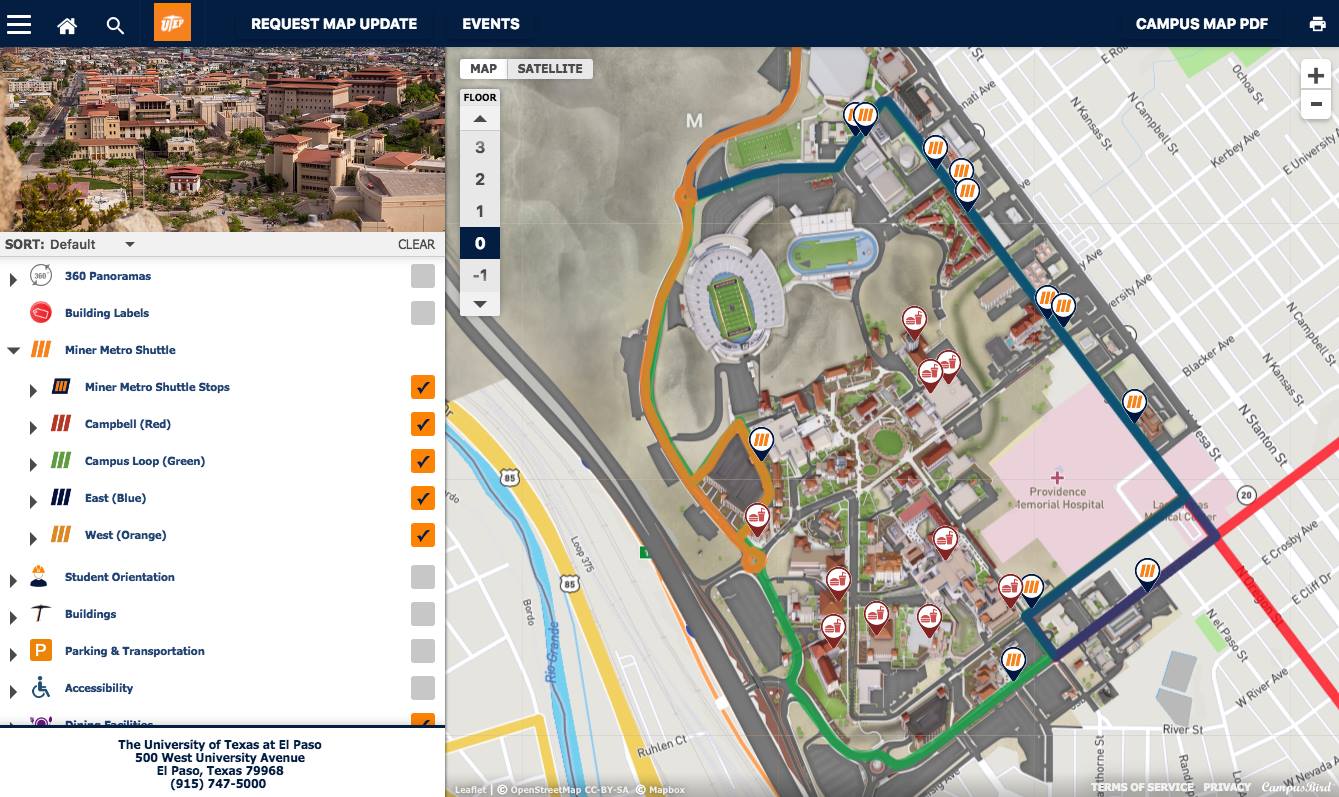Select floor 2
This screenshot has width=1339, height=797.
point(480,180)
